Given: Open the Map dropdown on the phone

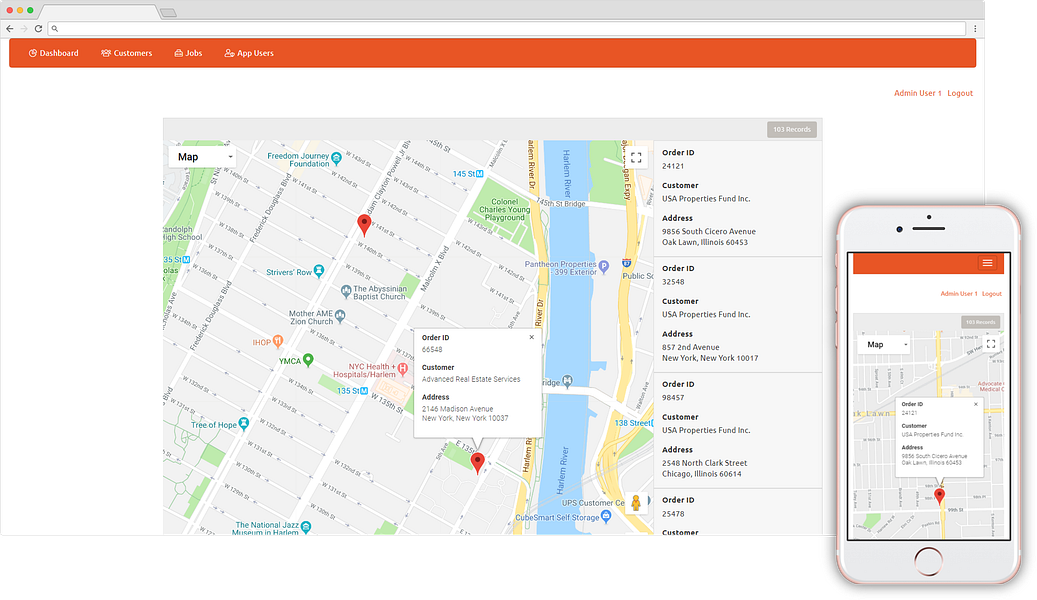Looking at the screenshot, I should (886, 345).
